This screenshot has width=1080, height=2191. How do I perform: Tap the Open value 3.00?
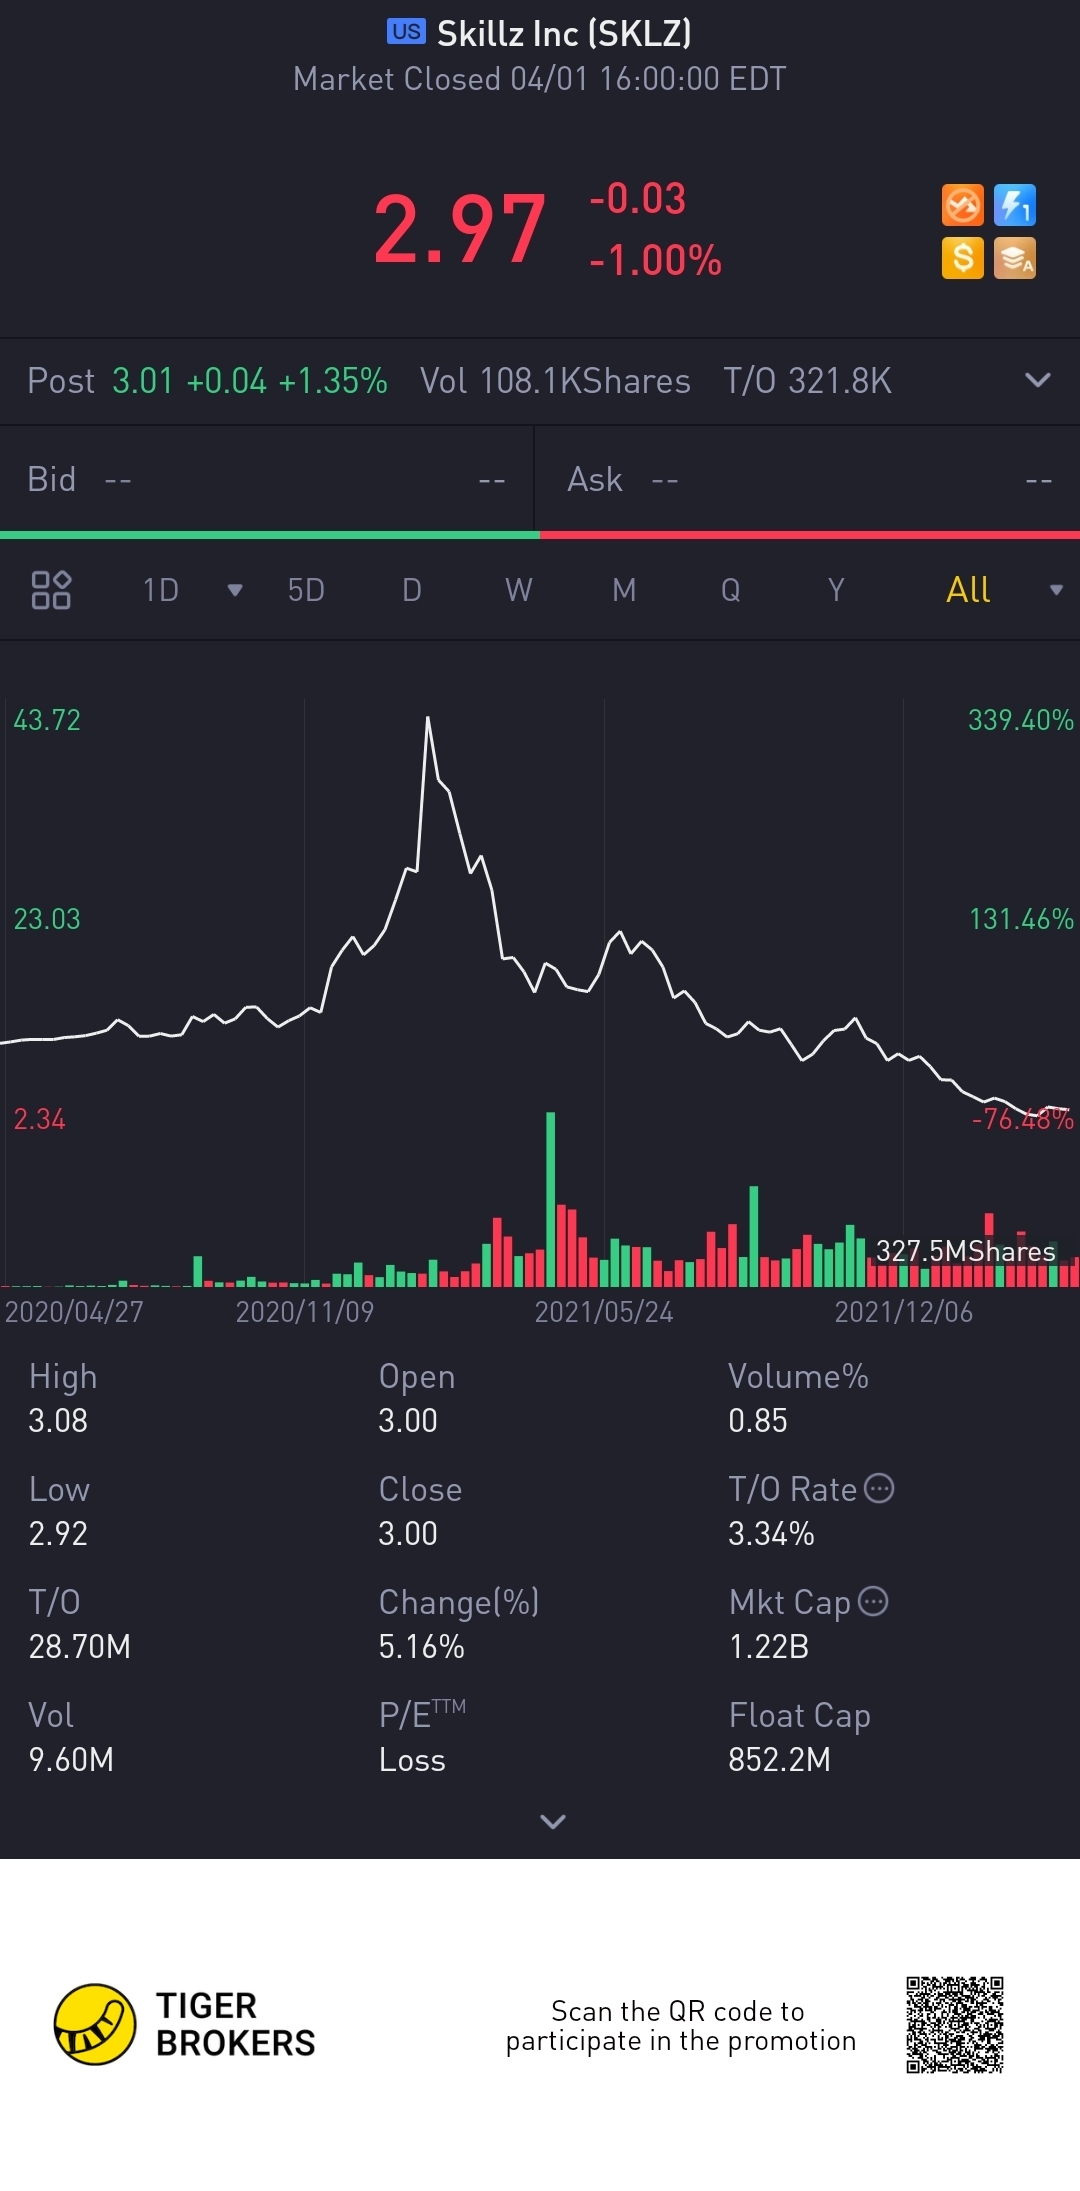point(408,1421)
